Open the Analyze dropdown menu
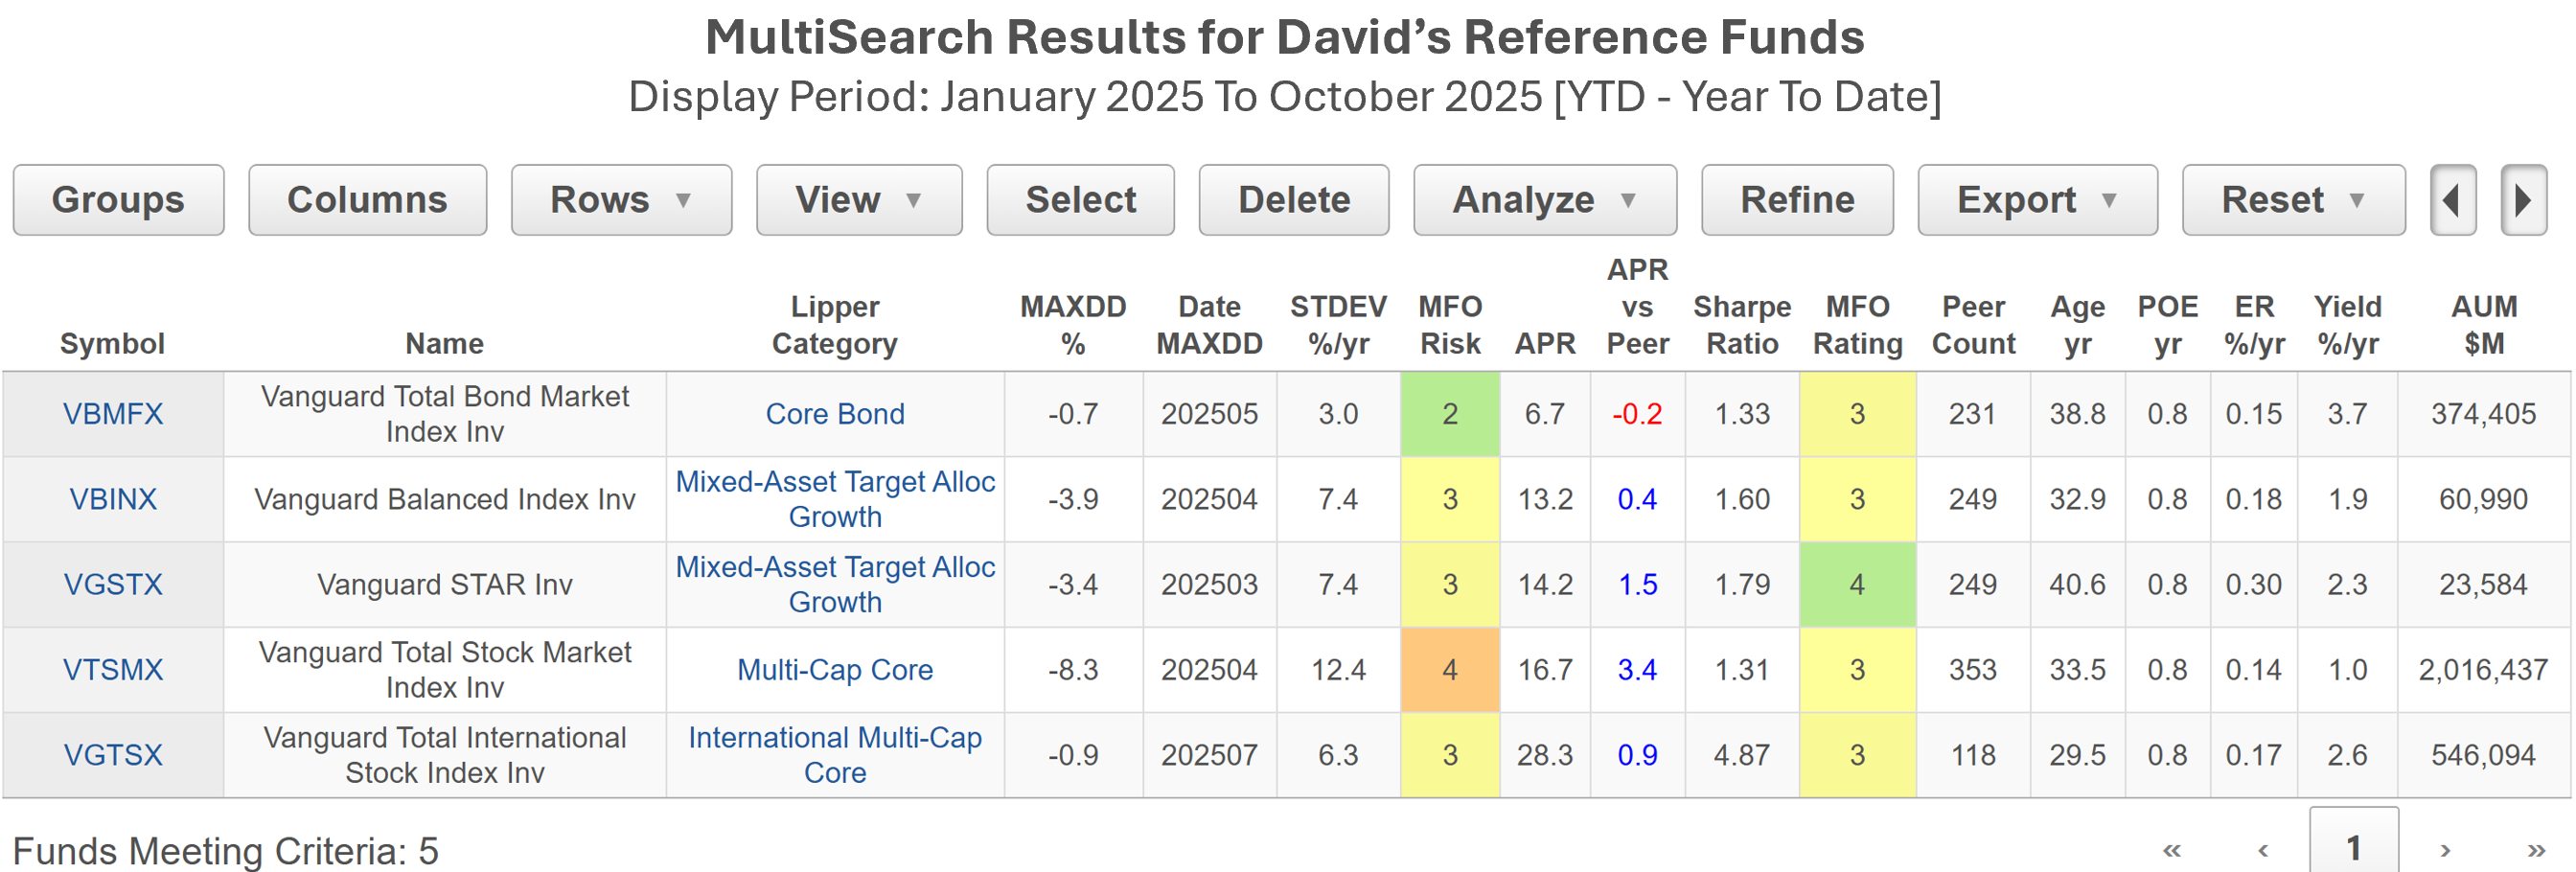 (1544, 200)
